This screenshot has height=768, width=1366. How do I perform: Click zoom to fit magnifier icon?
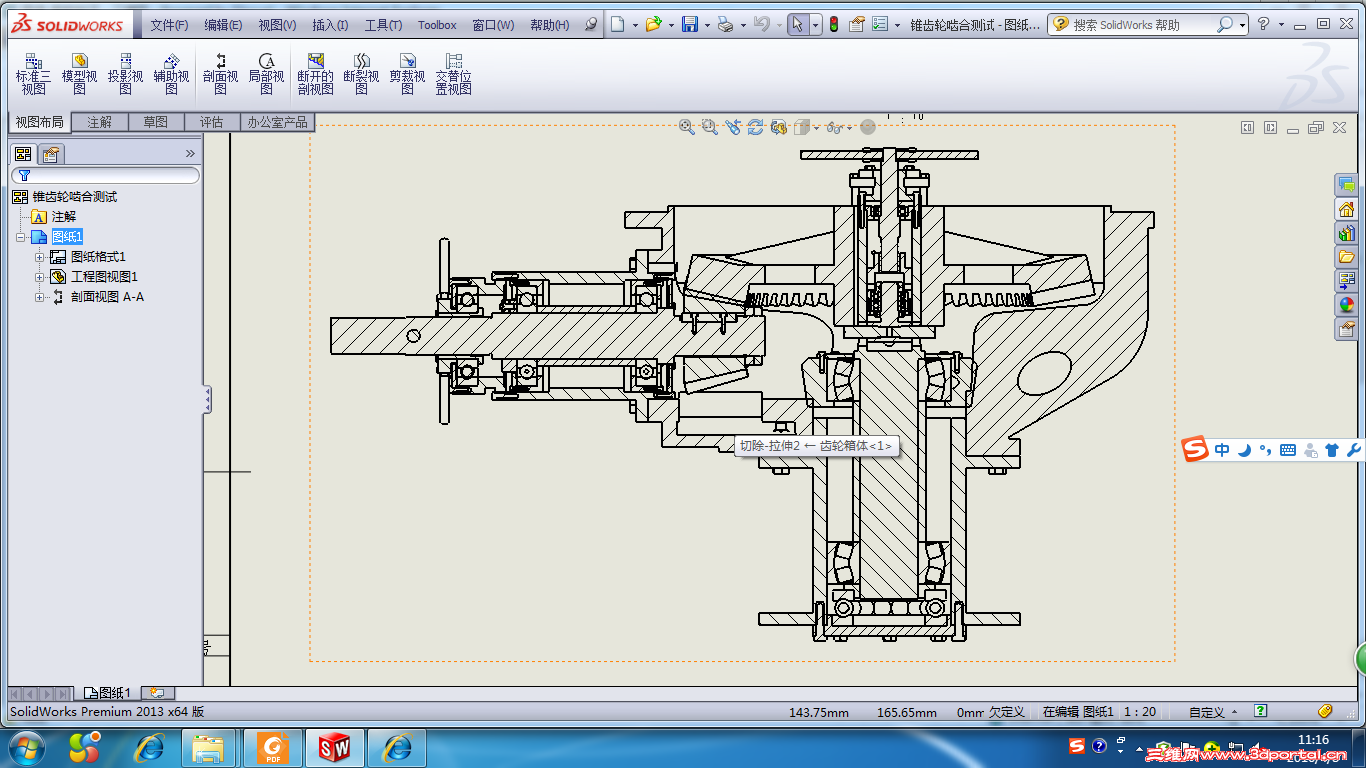686,127
